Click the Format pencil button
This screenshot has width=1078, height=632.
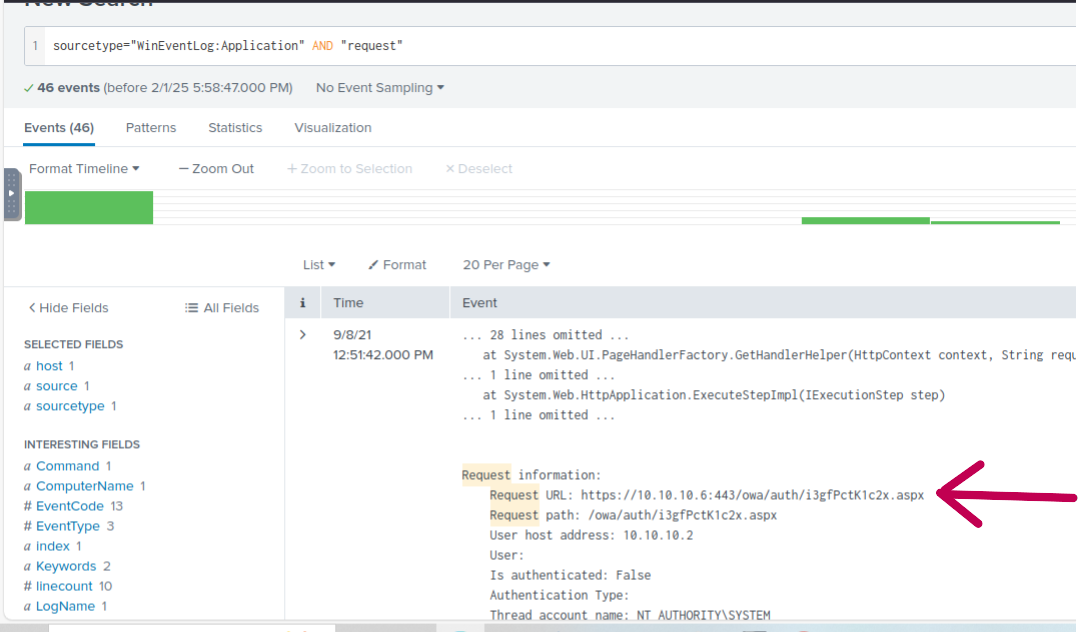click(x=397, y=265)
